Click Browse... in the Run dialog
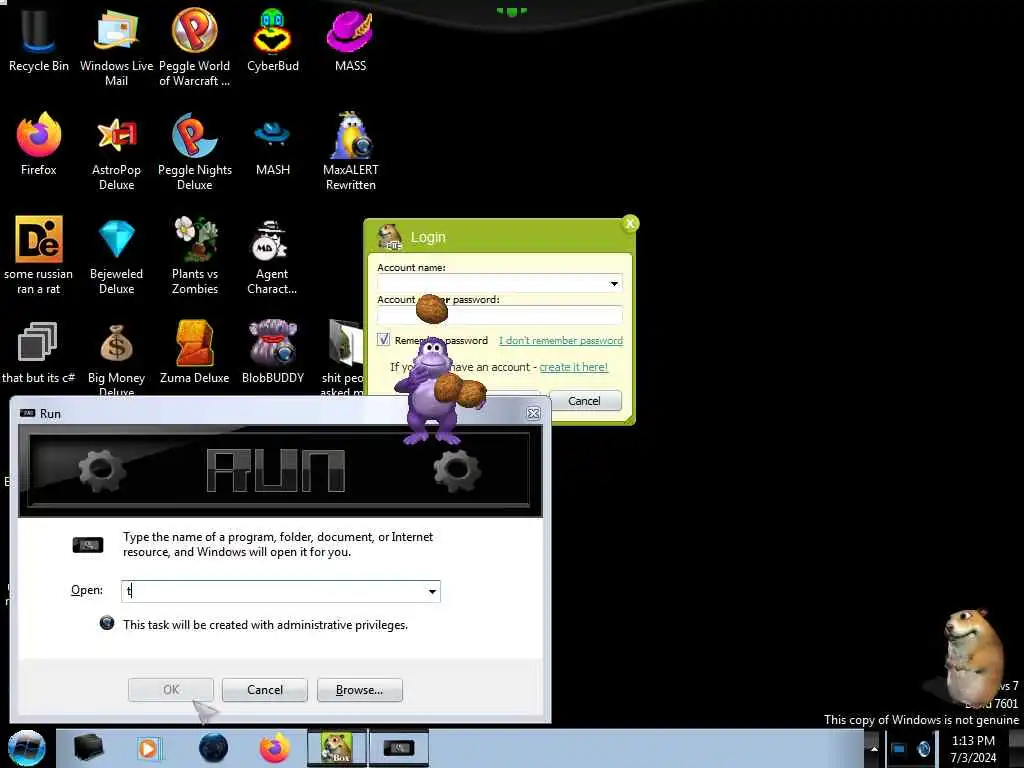 coord(360,690)
